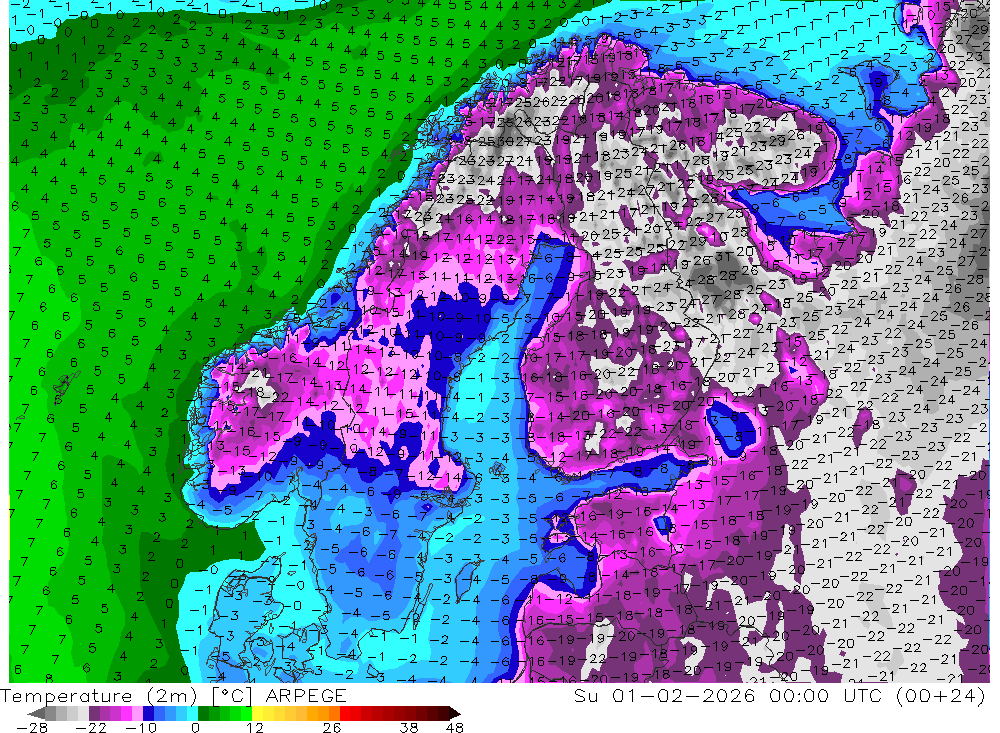Pick the dark blue swatch in the color scale

pos(148,713)
